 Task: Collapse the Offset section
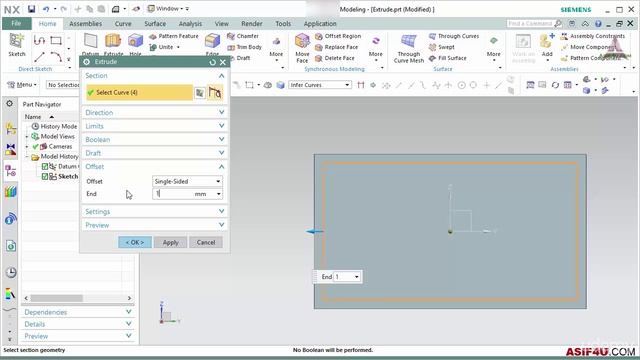pos(155,167)
